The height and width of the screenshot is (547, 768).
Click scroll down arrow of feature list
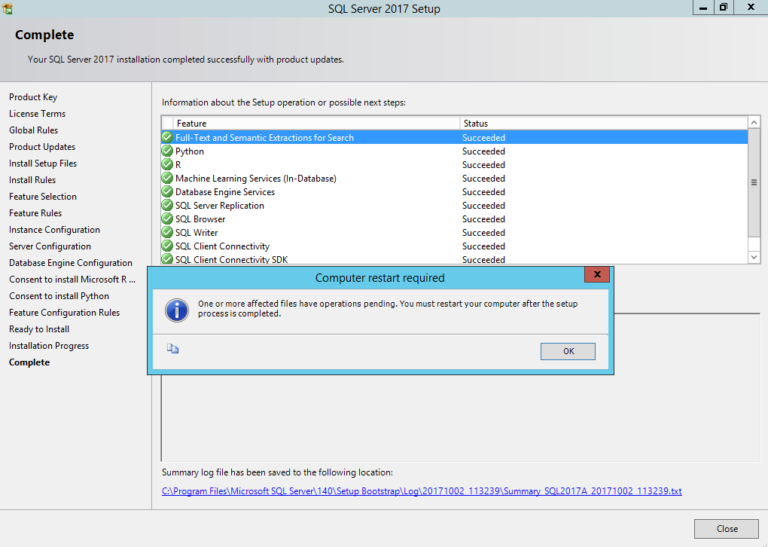pos(754,257)
